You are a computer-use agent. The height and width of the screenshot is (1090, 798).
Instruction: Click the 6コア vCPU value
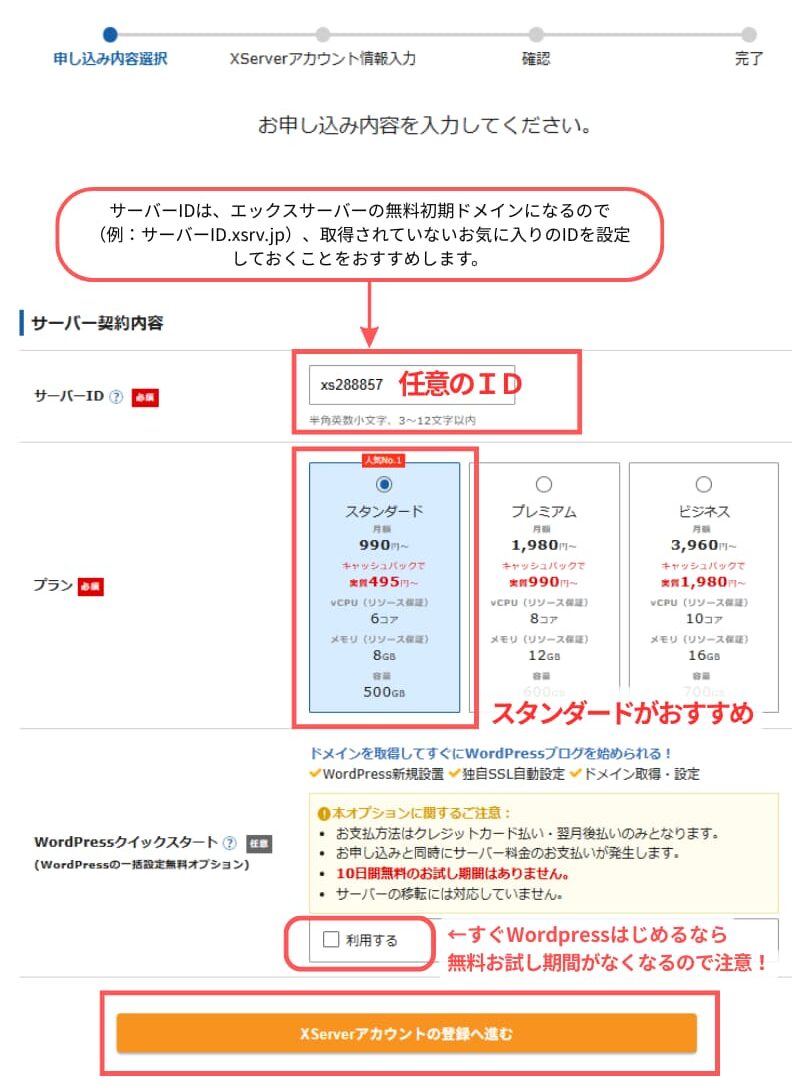coord(384,619)
